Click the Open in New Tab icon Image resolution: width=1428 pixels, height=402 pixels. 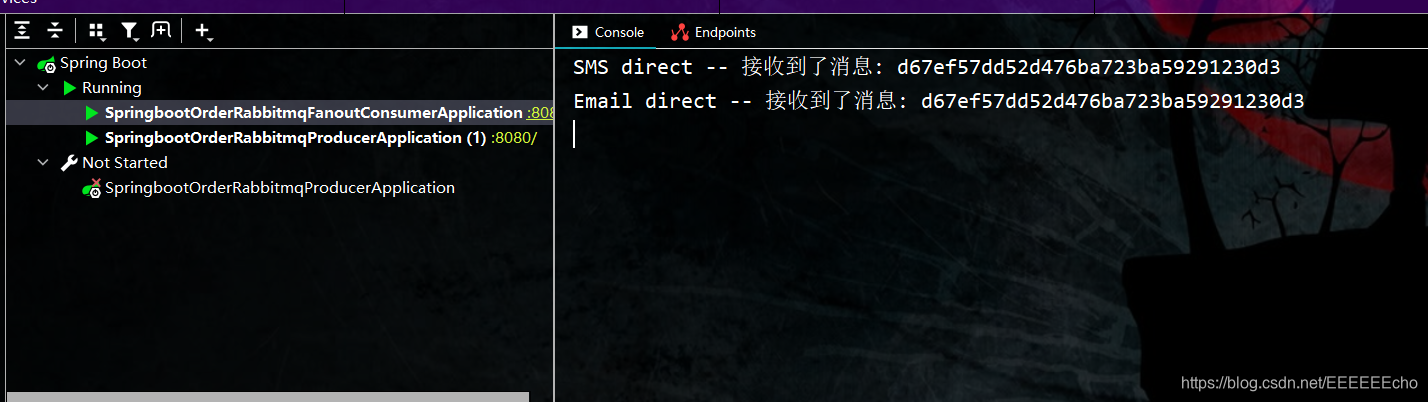click(161, 31)
